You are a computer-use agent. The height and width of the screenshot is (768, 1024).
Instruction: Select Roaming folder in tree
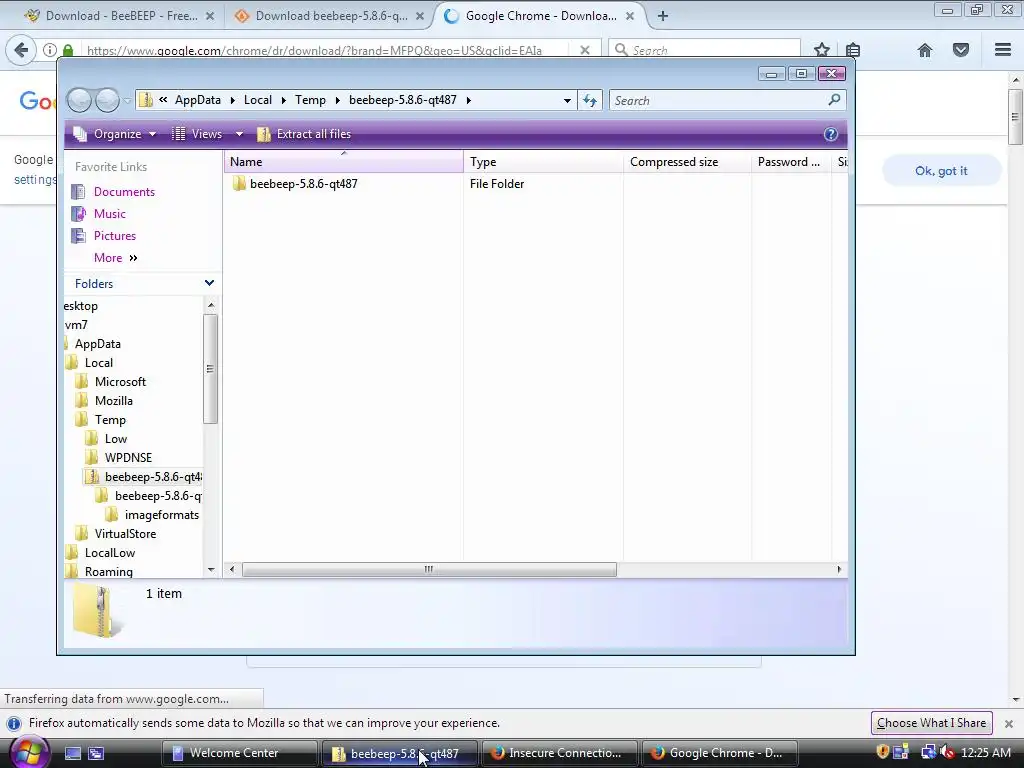click(x=108, y=571)
